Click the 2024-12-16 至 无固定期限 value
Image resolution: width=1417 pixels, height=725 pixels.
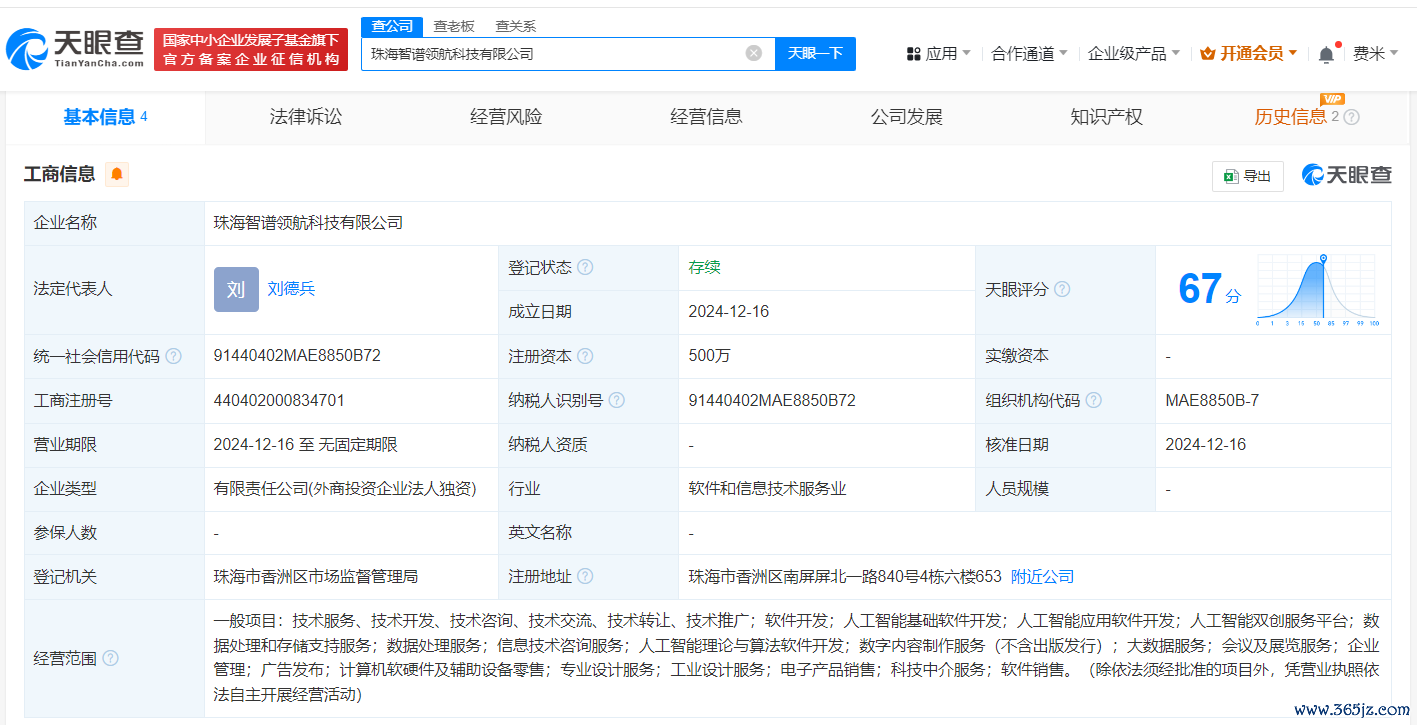(305, 444)
